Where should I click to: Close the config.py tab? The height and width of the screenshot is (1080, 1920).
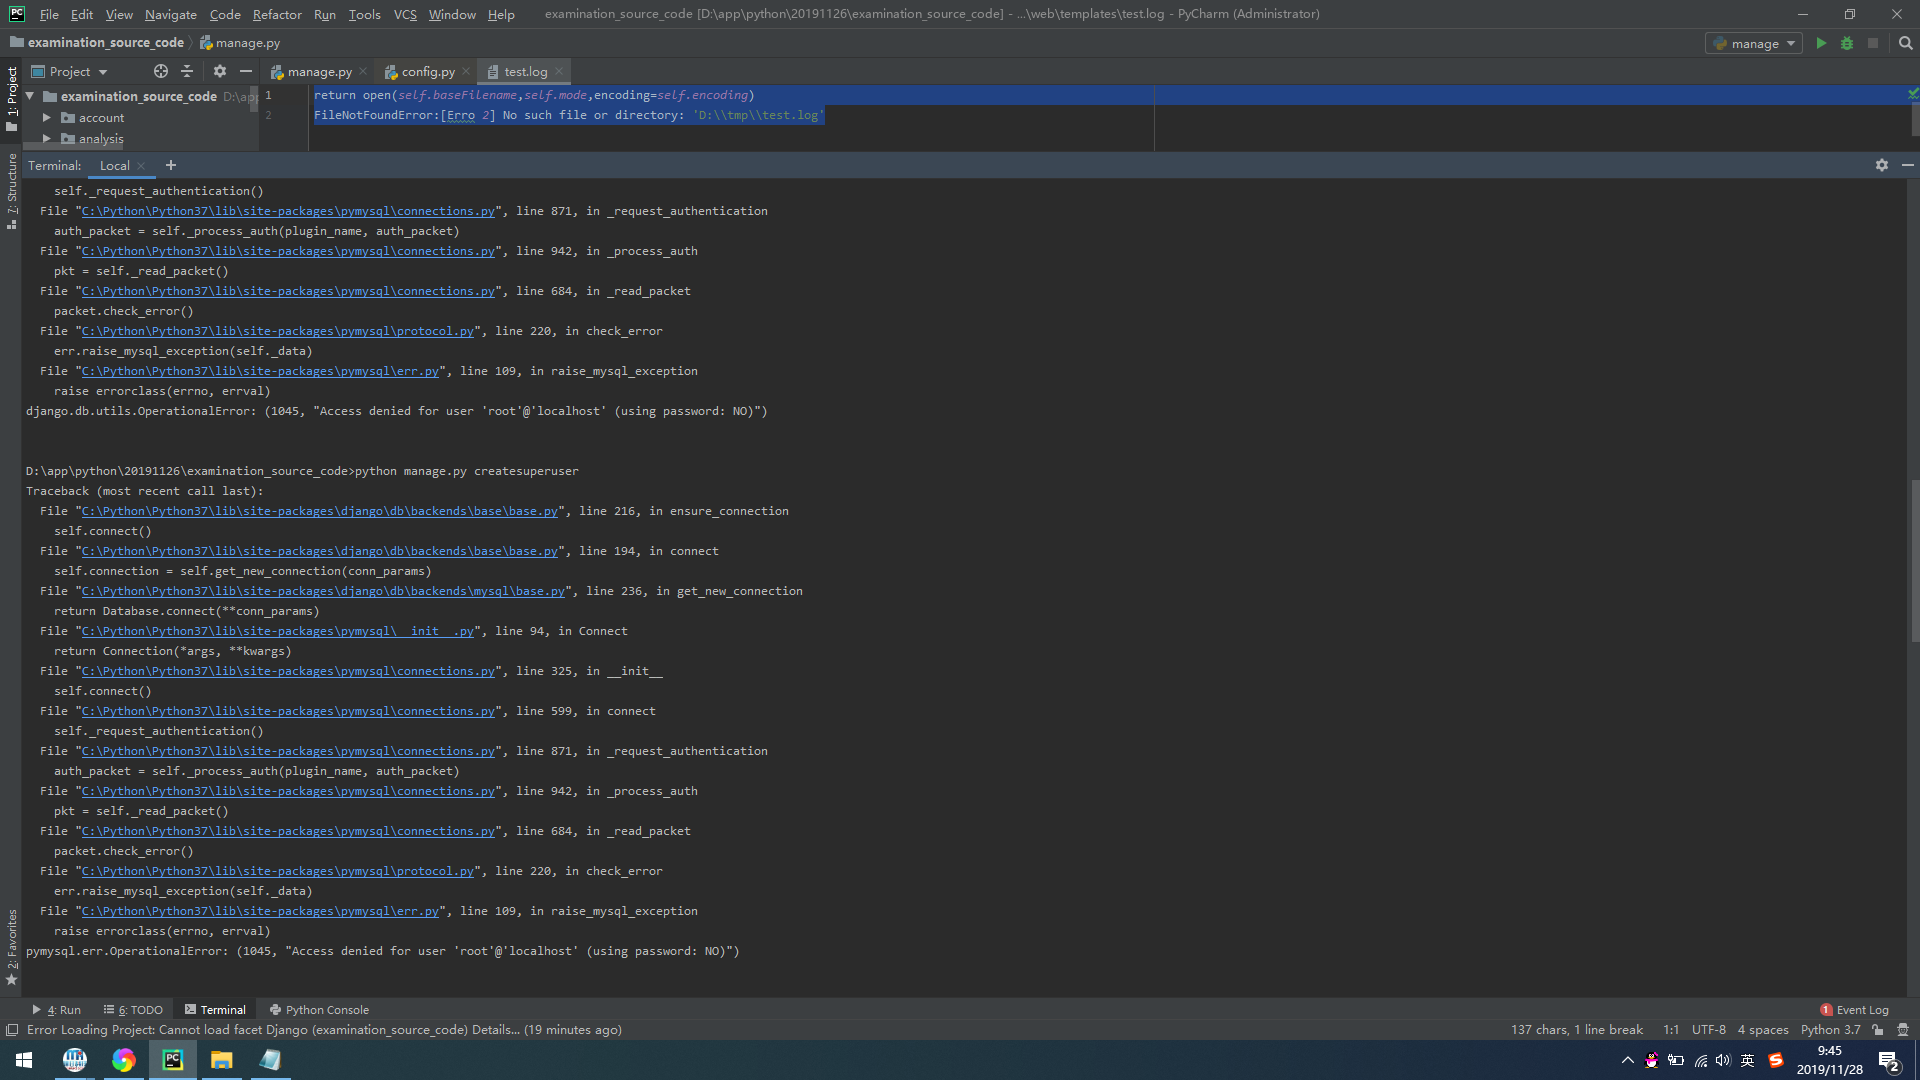466,71
